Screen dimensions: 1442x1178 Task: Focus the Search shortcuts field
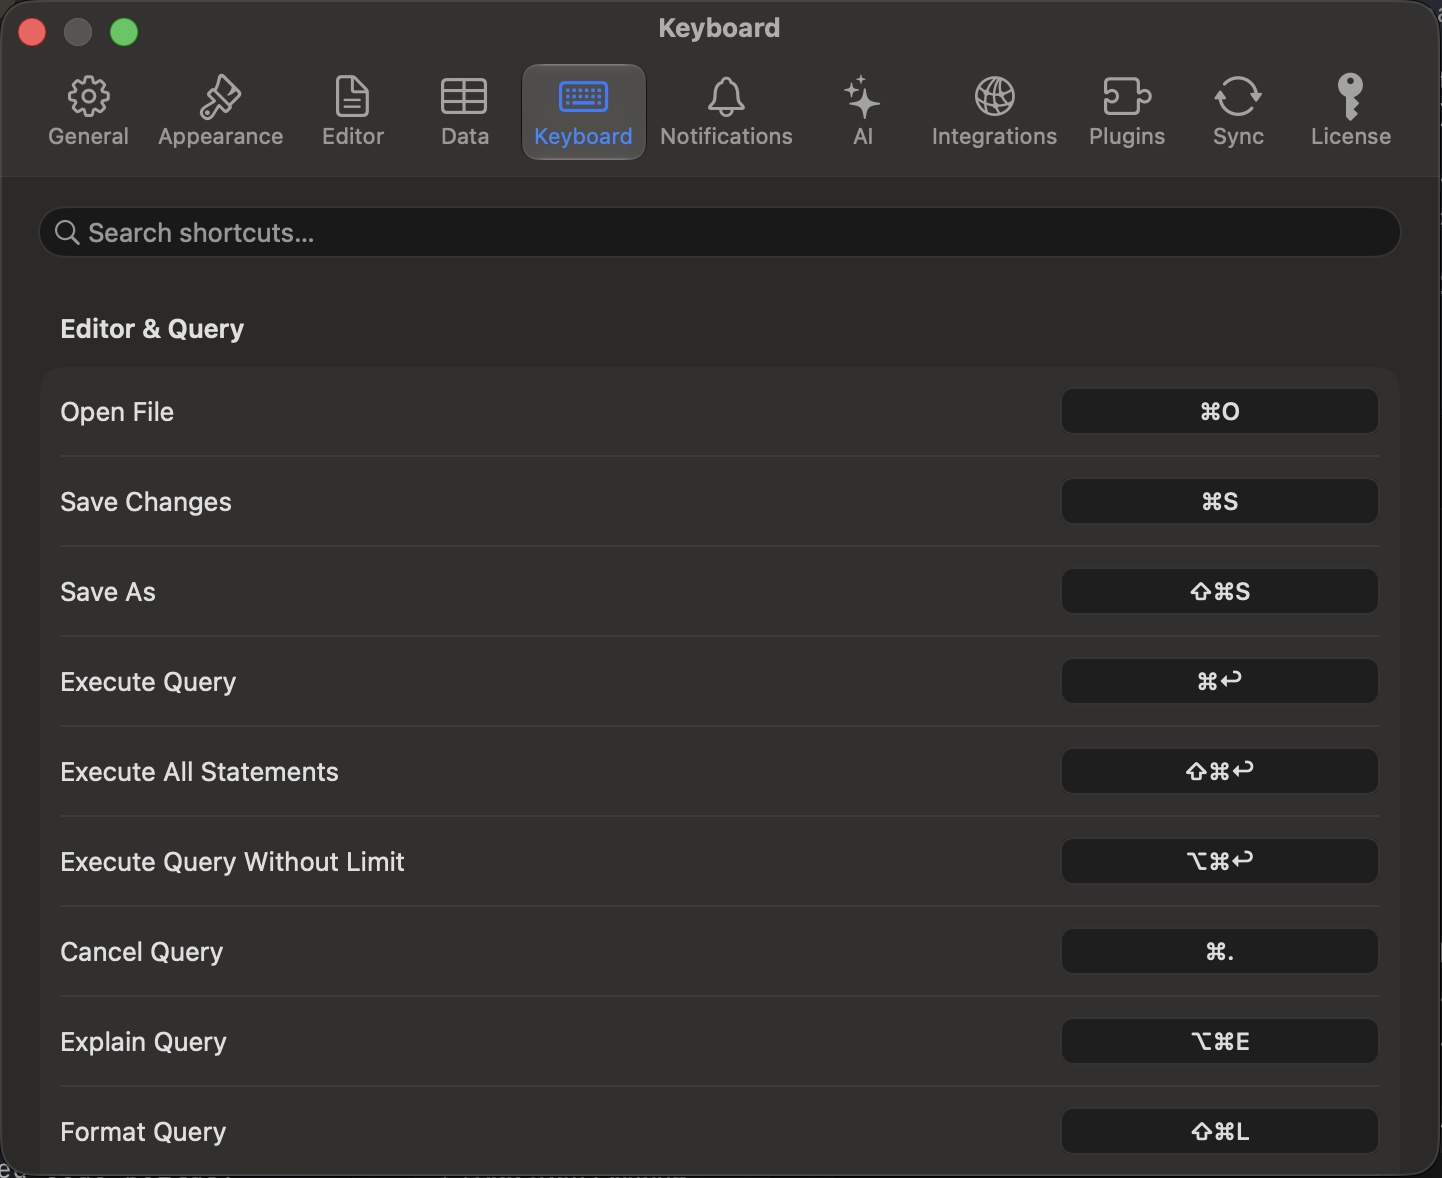[720, 232]
